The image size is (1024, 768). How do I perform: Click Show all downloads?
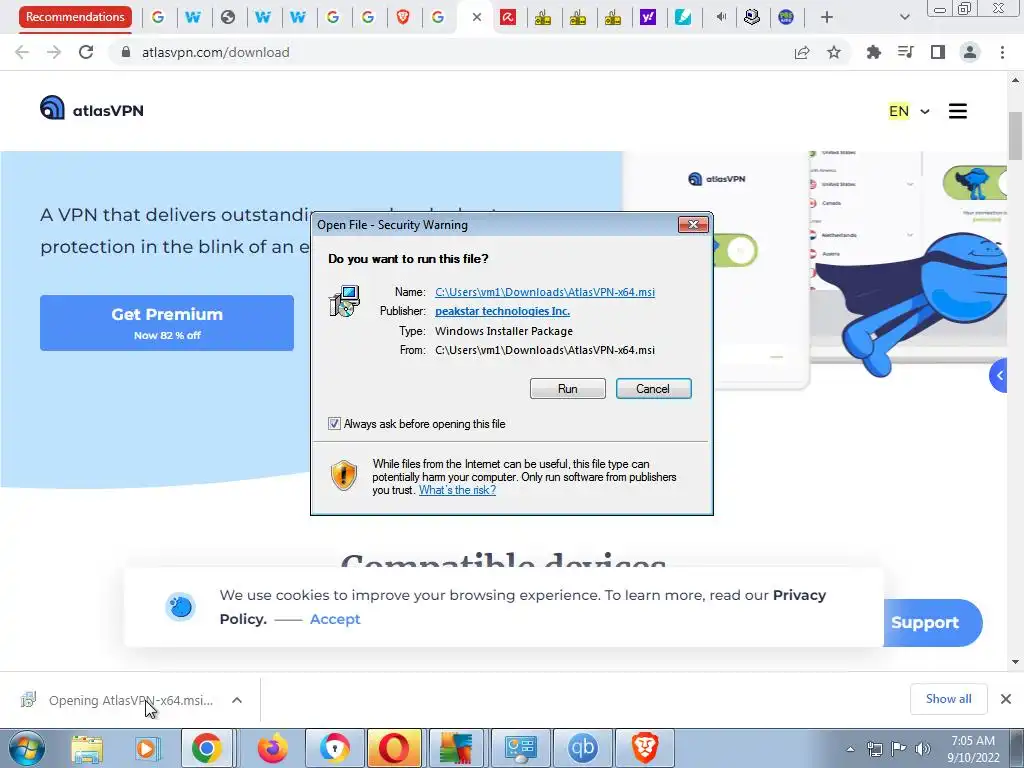(948, 699)
